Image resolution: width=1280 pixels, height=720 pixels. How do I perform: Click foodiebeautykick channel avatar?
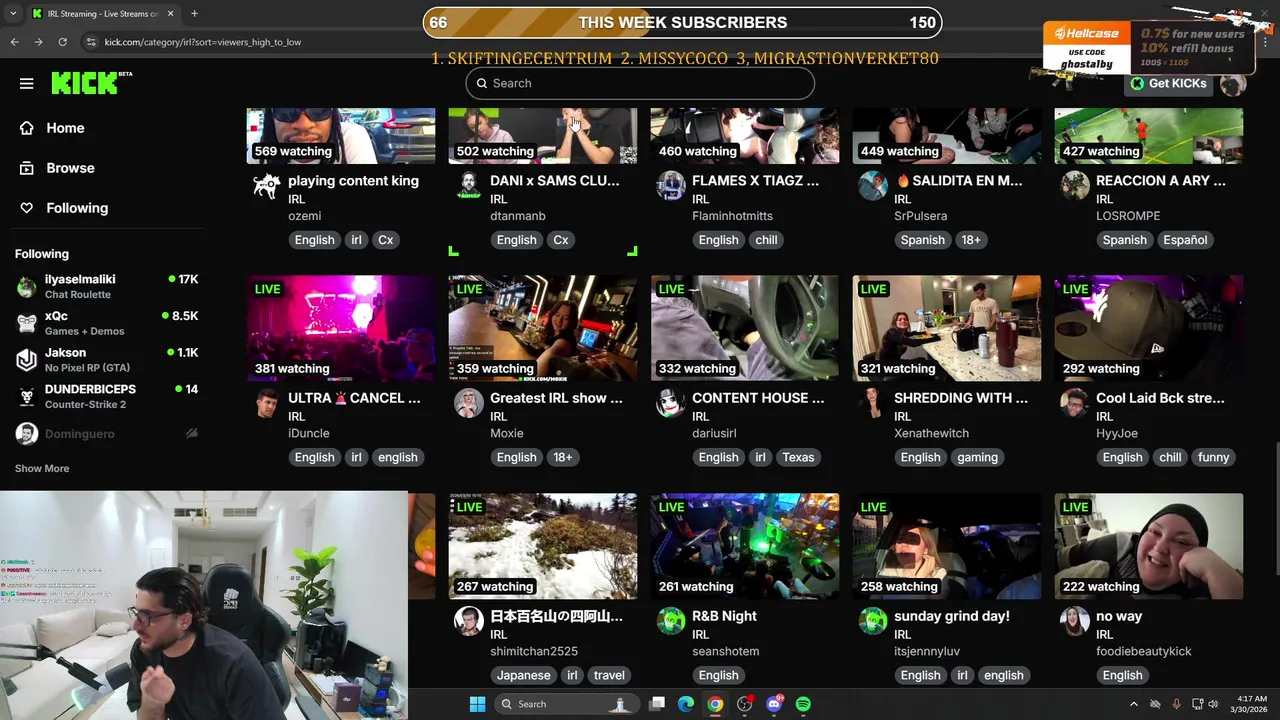pyautogui.click(x=1075, y=622)
